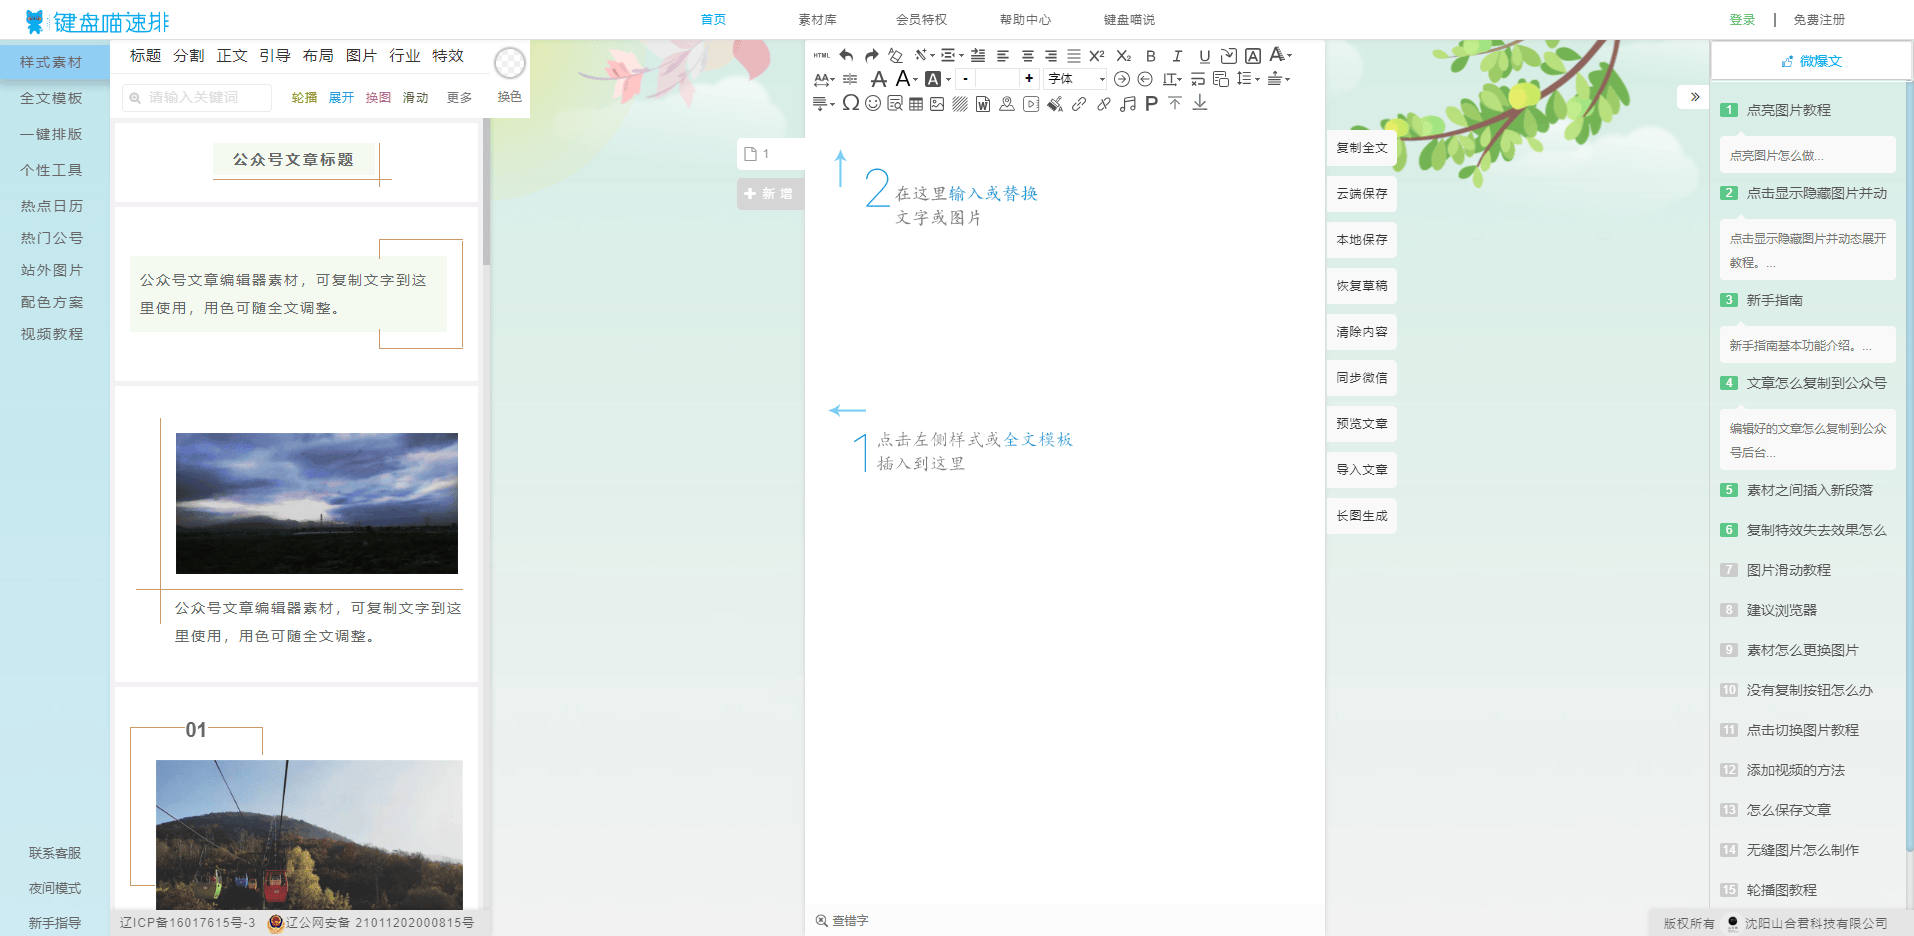The width and height of the screenshot is (1914, 936).
Task: Undo the last edit
Action: [846, 56]
